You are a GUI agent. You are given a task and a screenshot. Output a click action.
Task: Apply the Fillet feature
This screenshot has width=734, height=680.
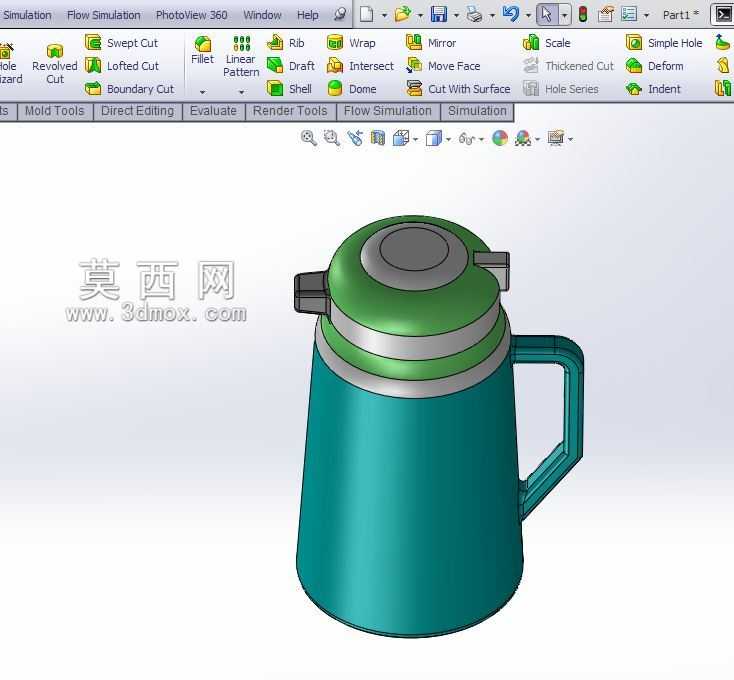[202, 51]
